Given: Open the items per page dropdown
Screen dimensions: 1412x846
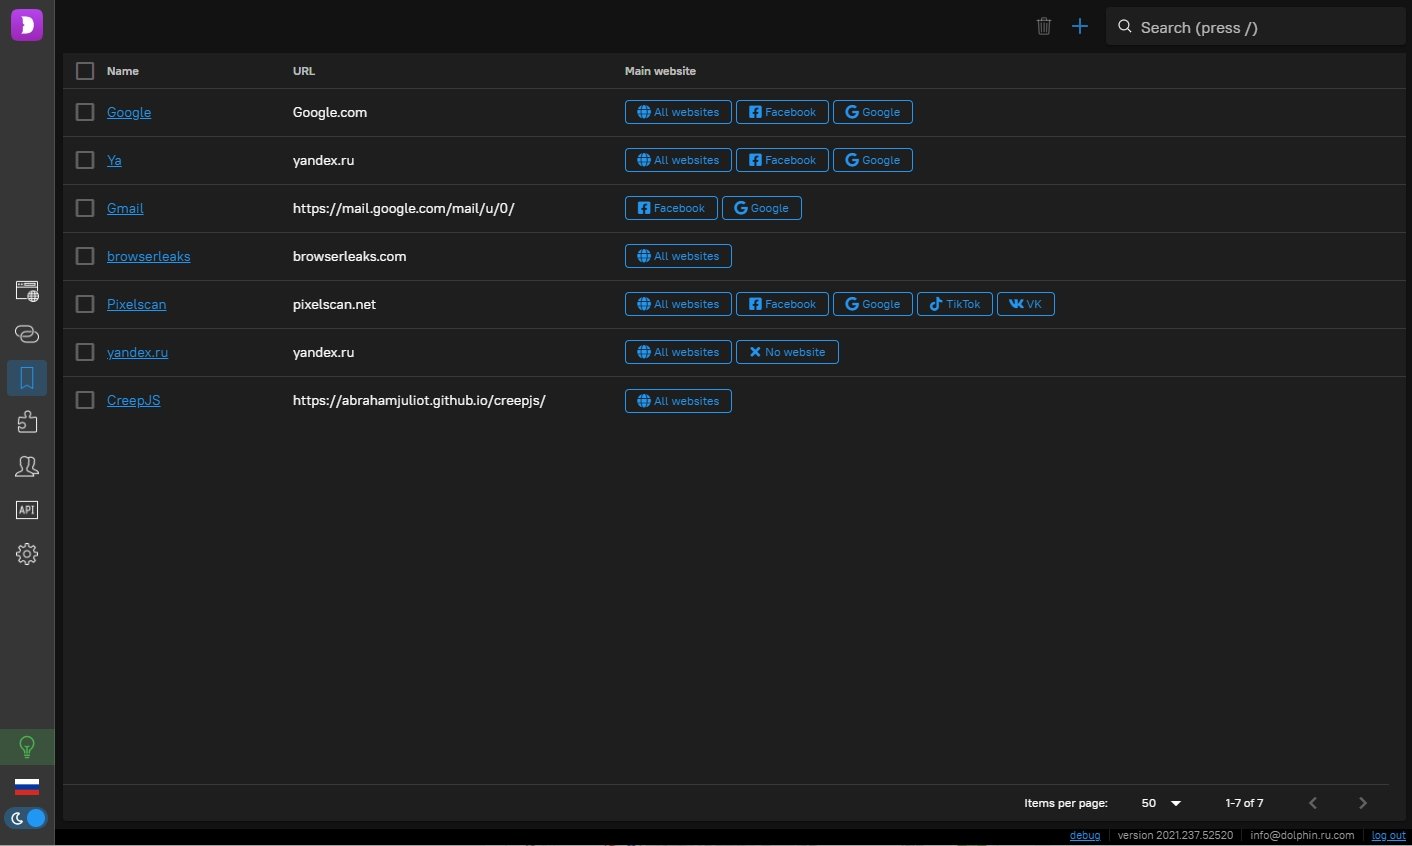Looking at the screenshot, I should click(1162, 803).
